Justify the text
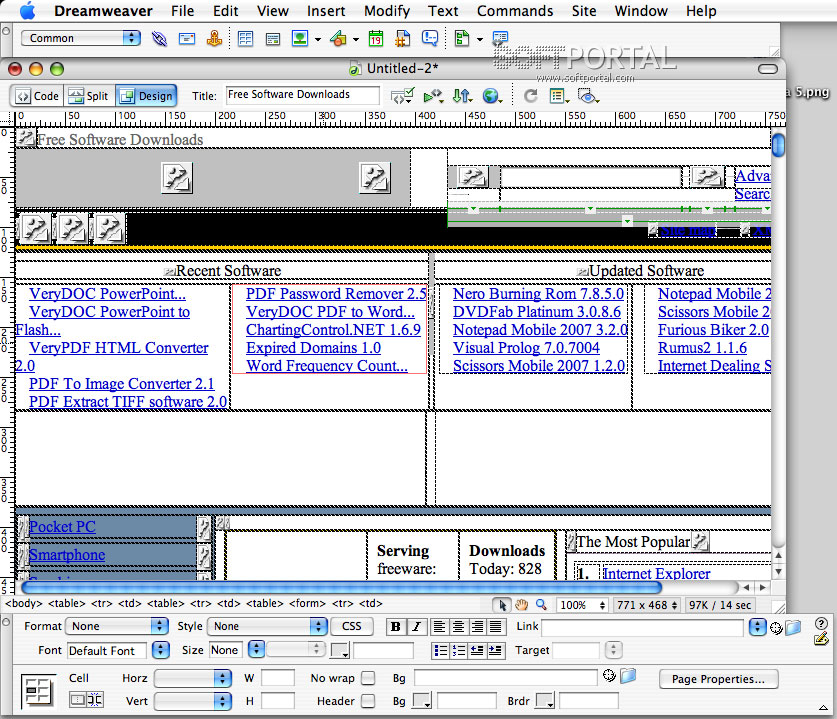 [496, 627]
